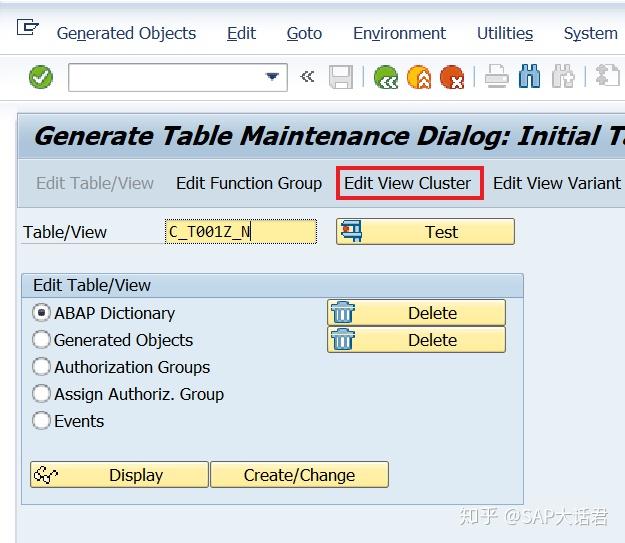
Task: Click the Table/View input field
Action: tap(240, 232)
